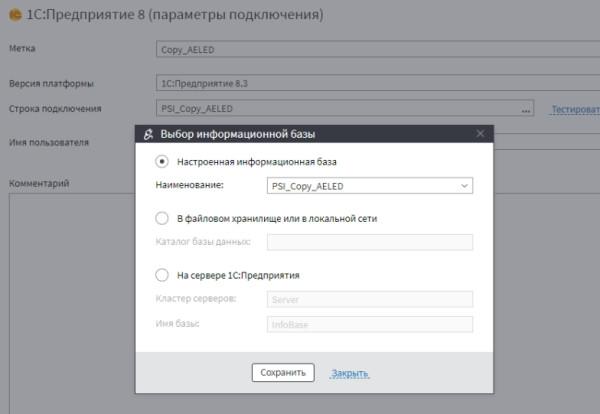Viewport: 600px width, 414px height.
Task: Click the Версия платформы field
Action: pyautogui.click(x=378, y=83)
